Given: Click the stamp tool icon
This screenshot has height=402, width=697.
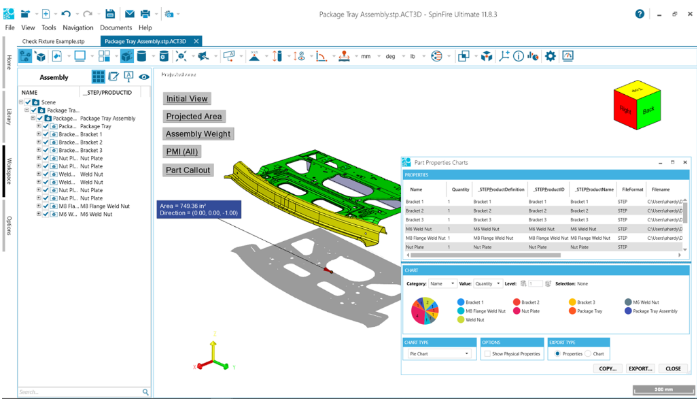Looking at the screenshot, I should [344, 56].
